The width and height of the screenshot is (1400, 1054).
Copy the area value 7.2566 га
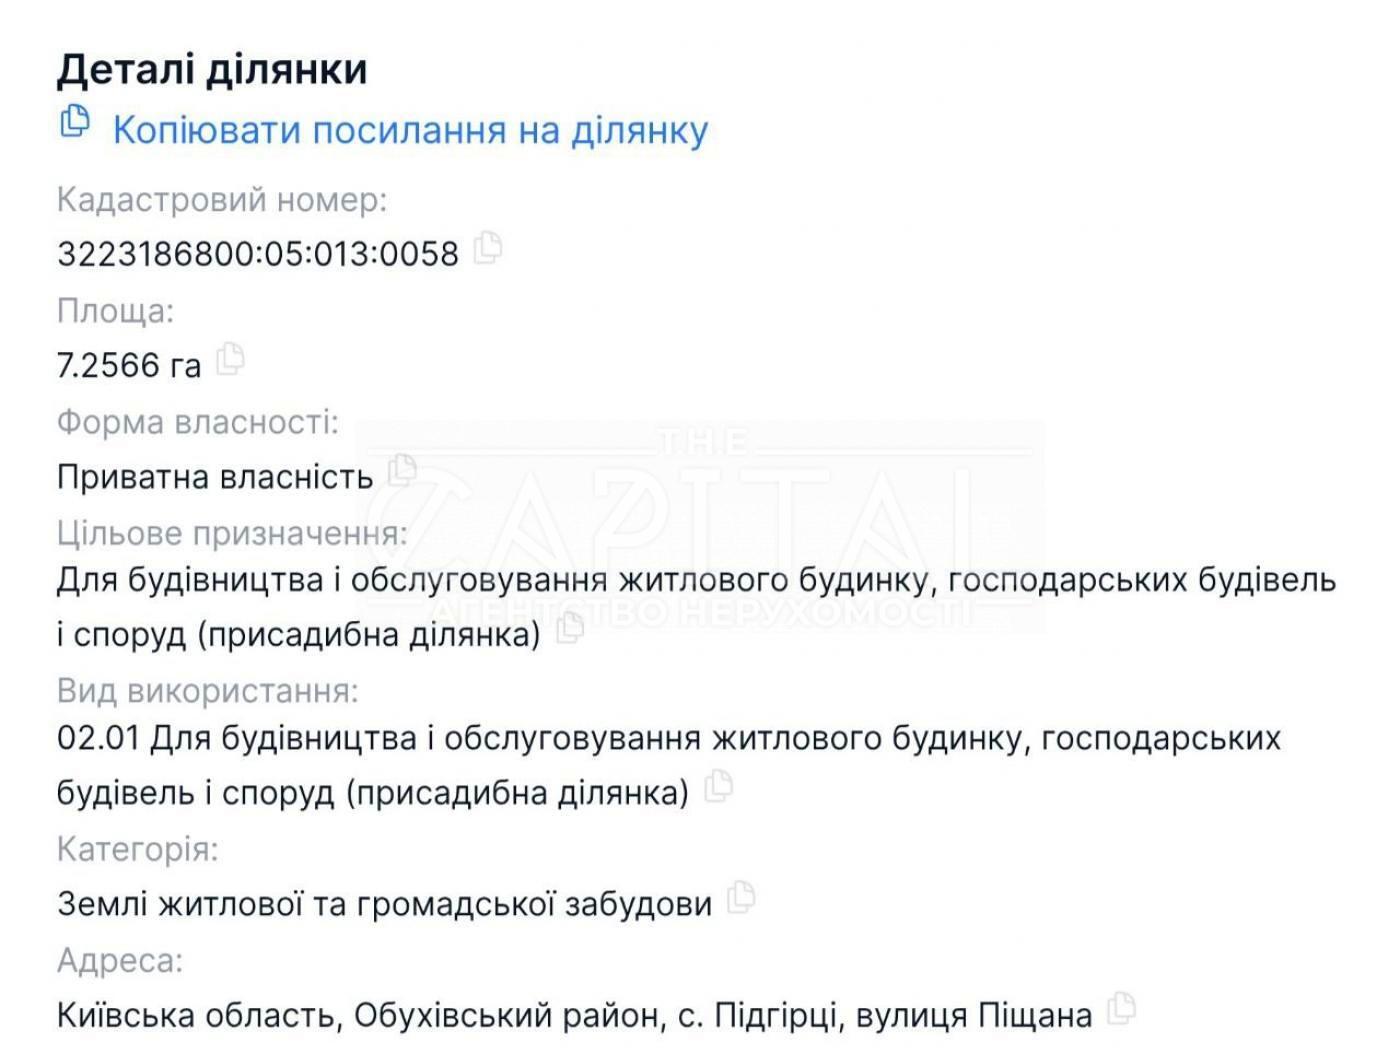pos(230,358)
